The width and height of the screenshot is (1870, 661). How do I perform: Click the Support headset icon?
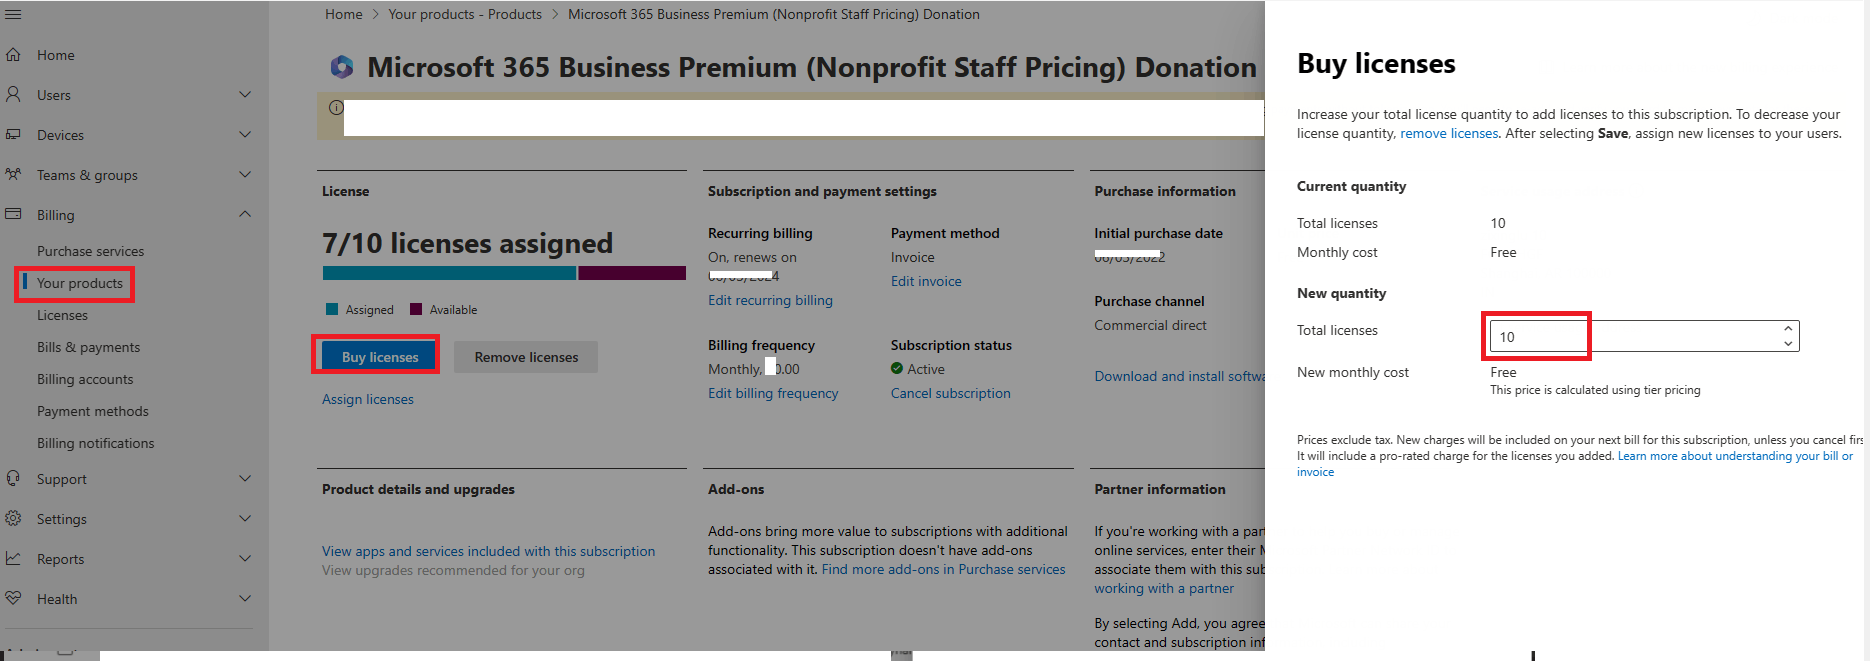[x=13, y=479]
